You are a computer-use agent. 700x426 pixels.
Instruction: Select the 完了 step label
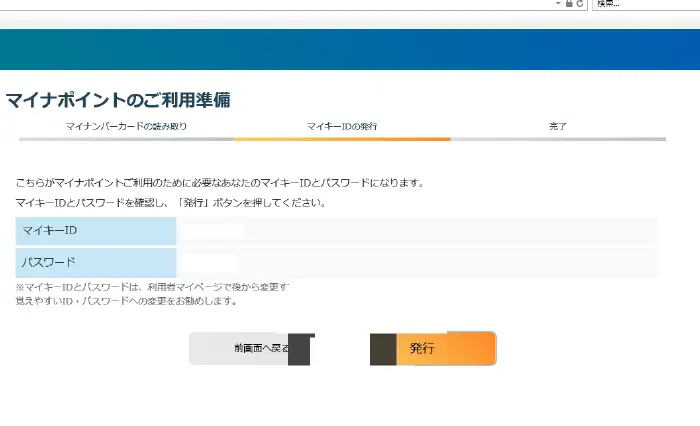point(558,126)
